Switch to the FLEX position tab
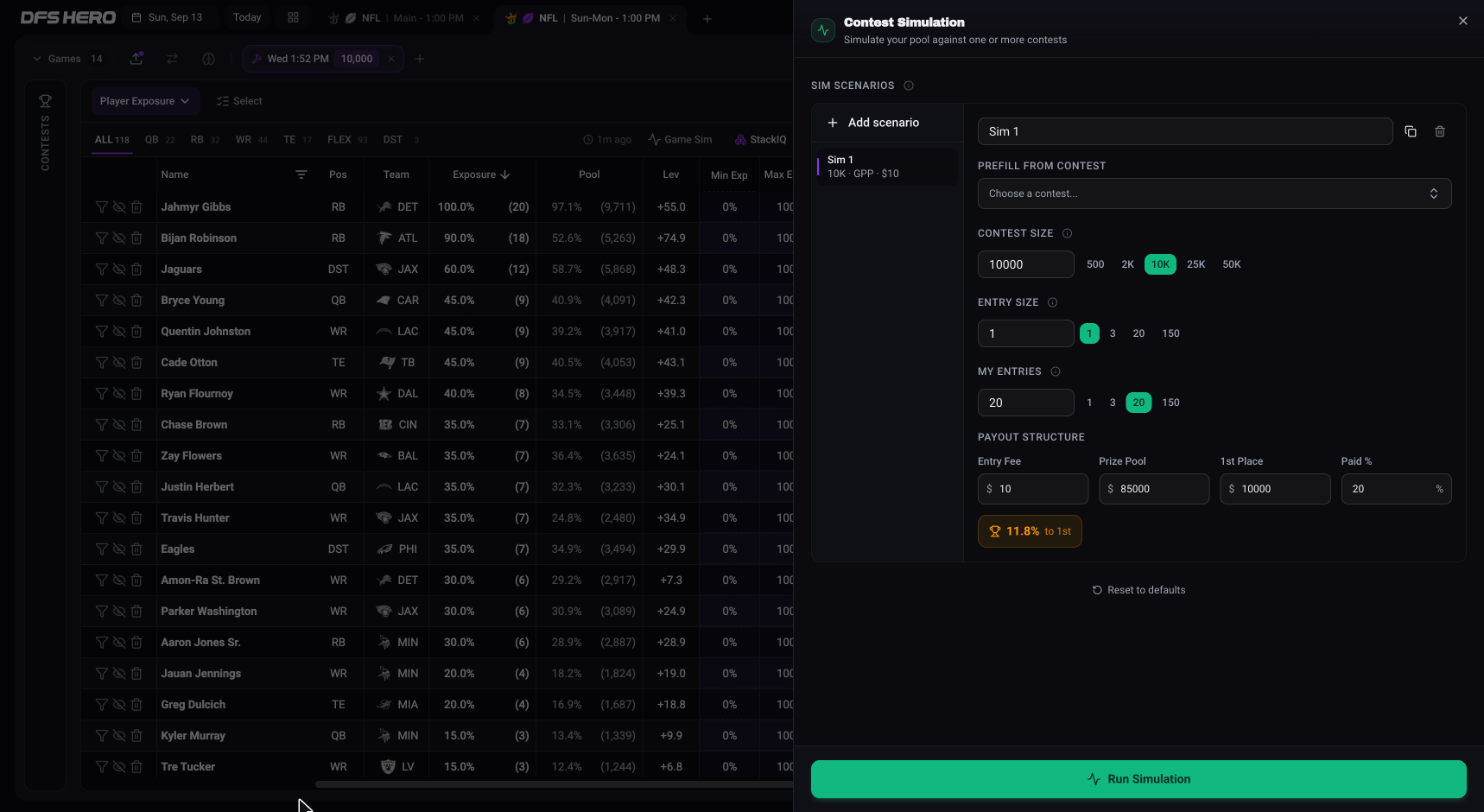Image resolution: width=1484 pixels, height=812 pixels. pos(348,140)
